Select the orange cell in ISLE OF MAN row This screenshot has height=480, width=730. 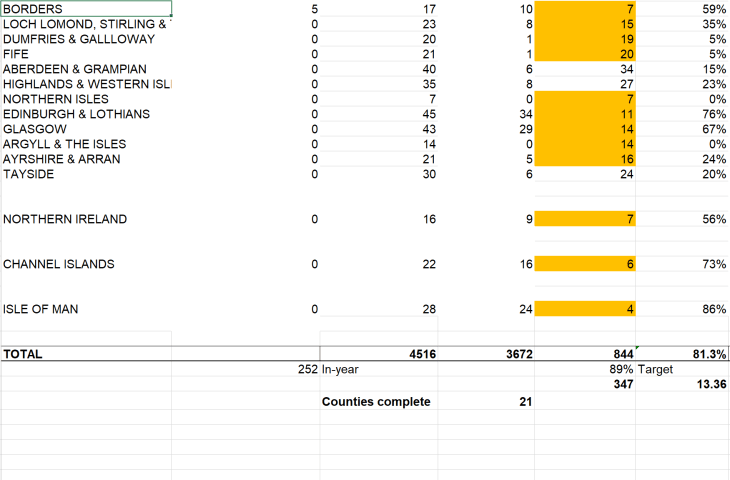click(585, 309)
